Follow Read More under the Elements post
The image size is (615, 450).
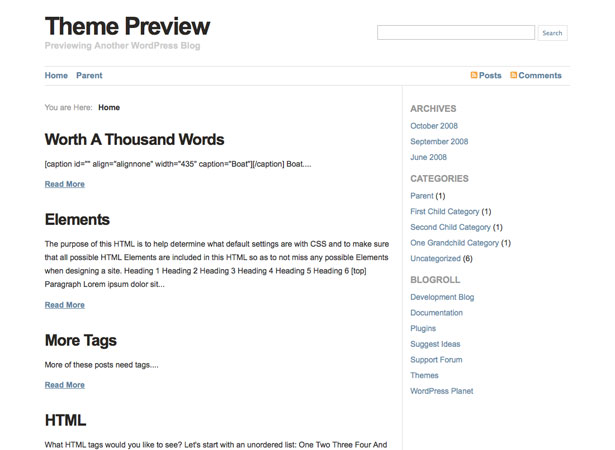tap(65, 305)
